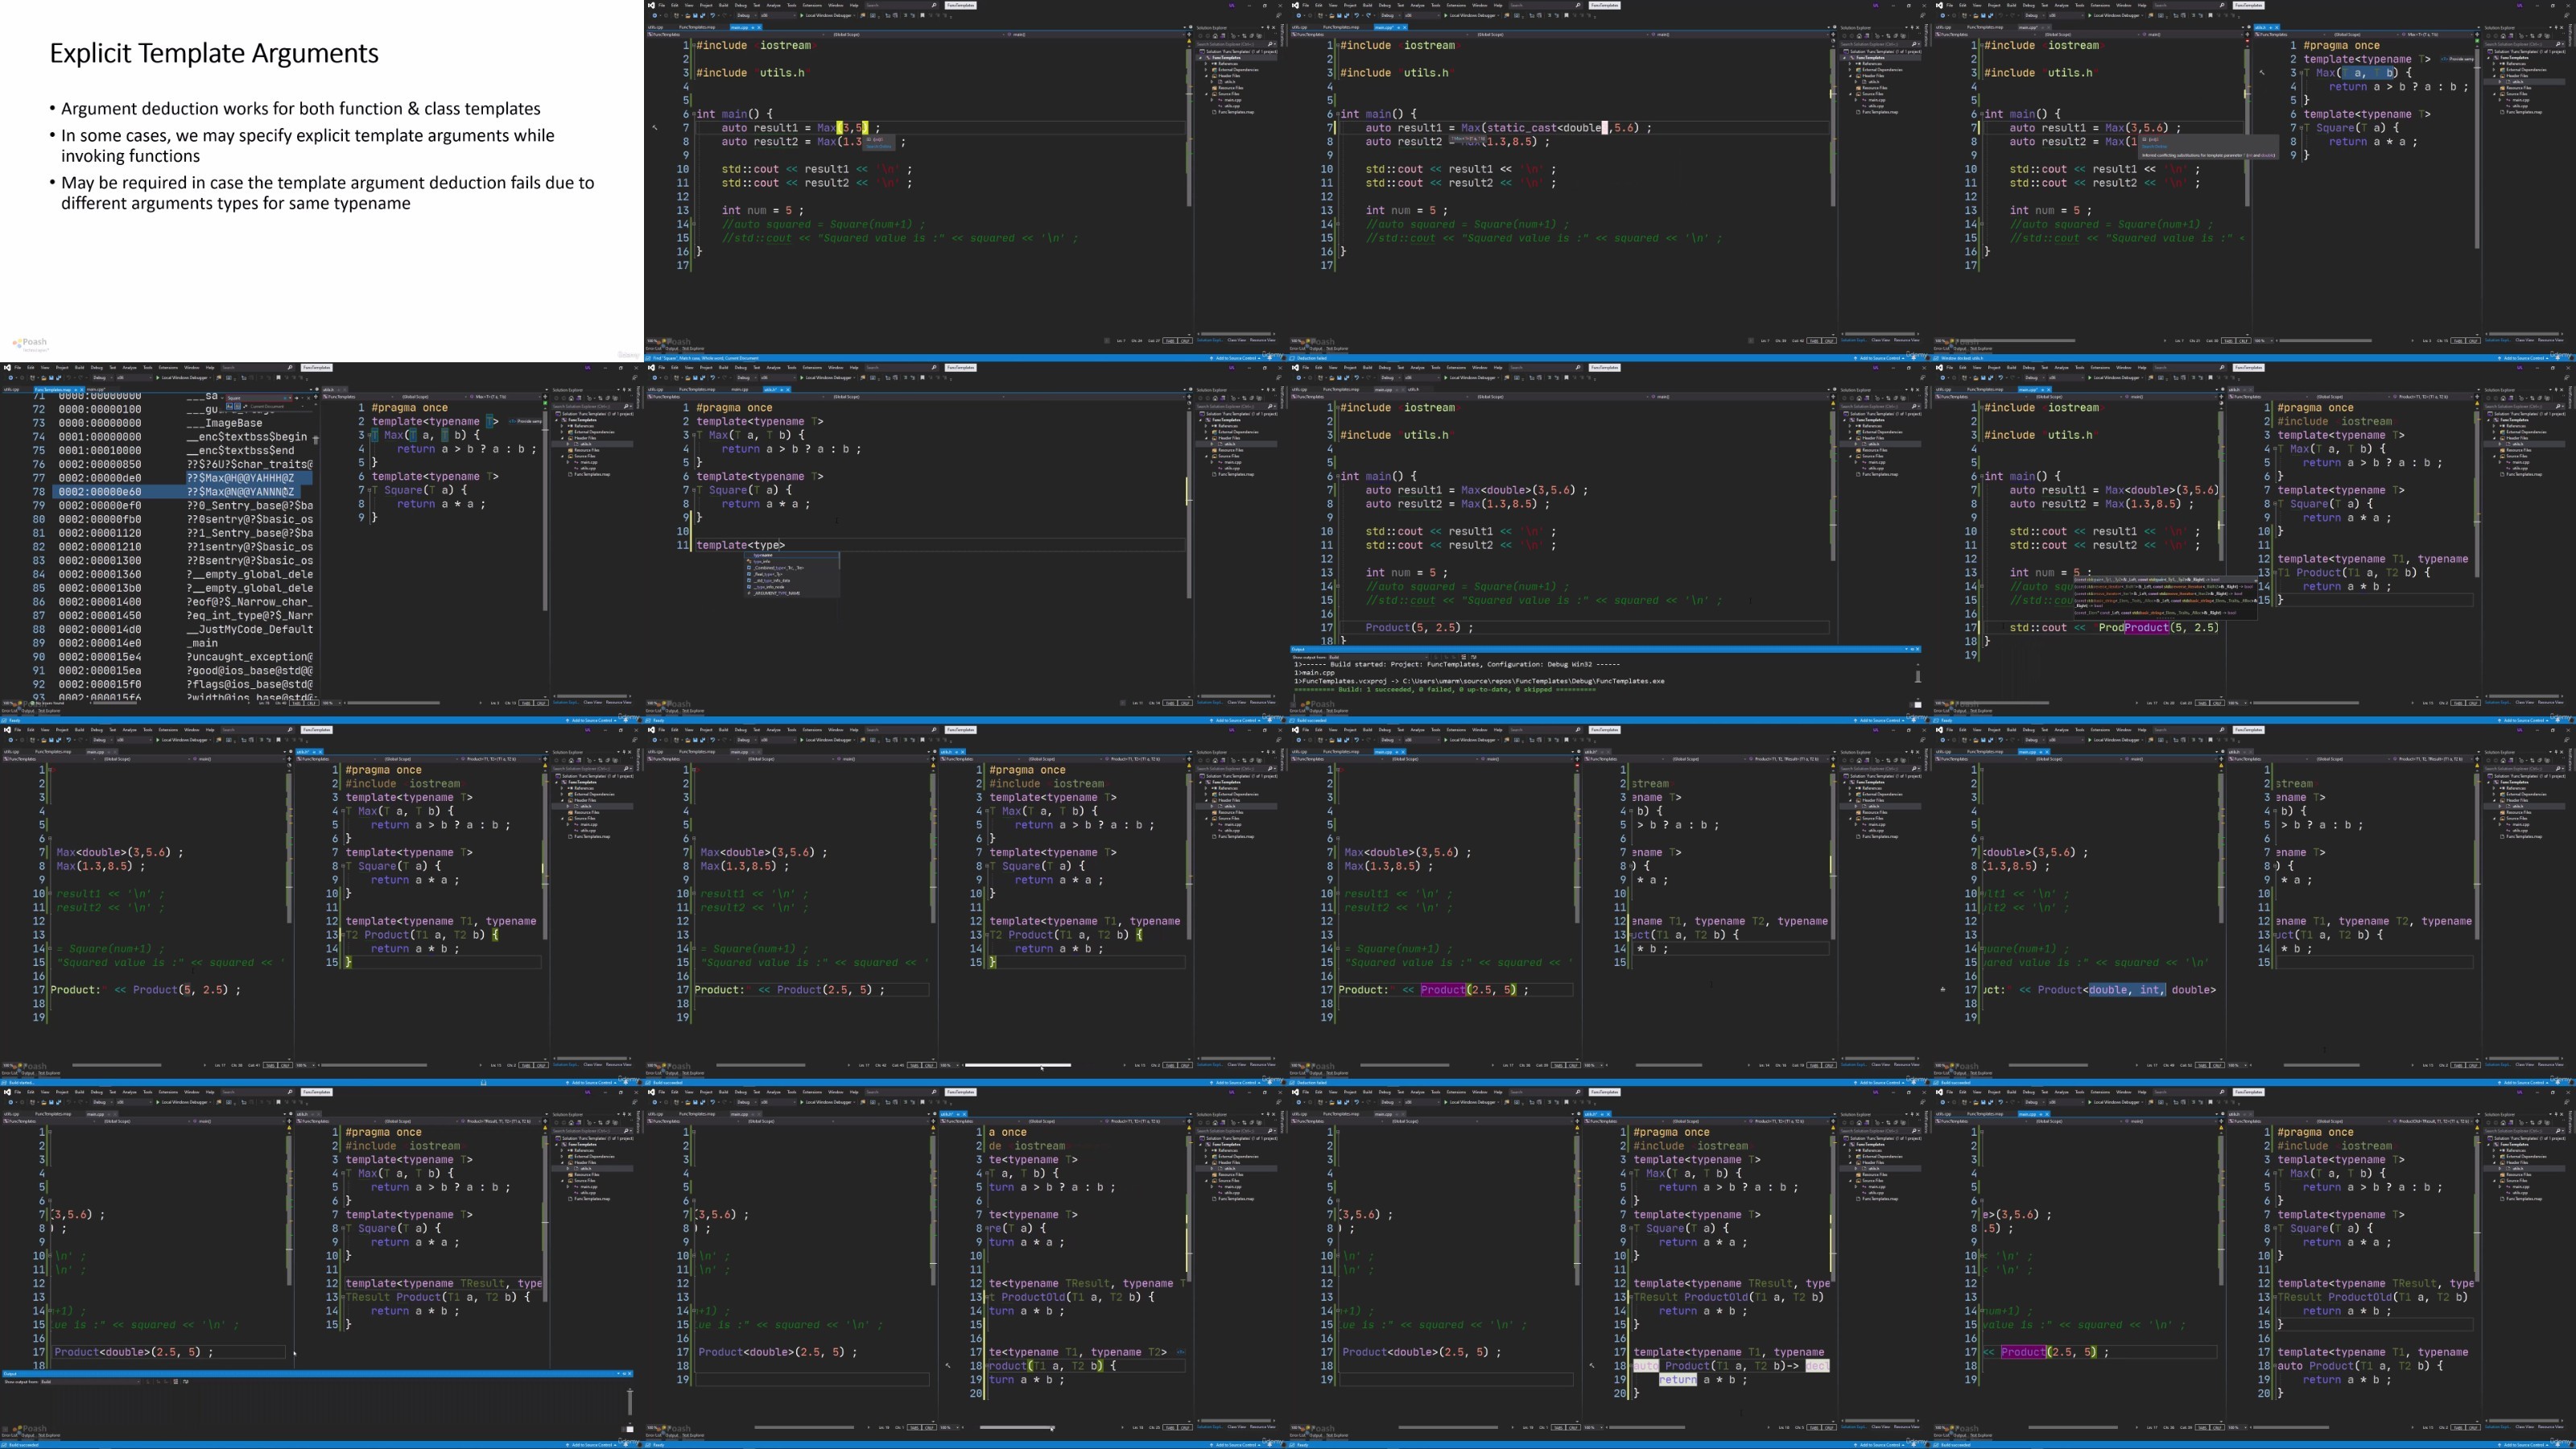Click bookmark toolbar icon in FuncTemplates.map frame
Viewport: 2576px width, 1449px height.
(279, 378)
